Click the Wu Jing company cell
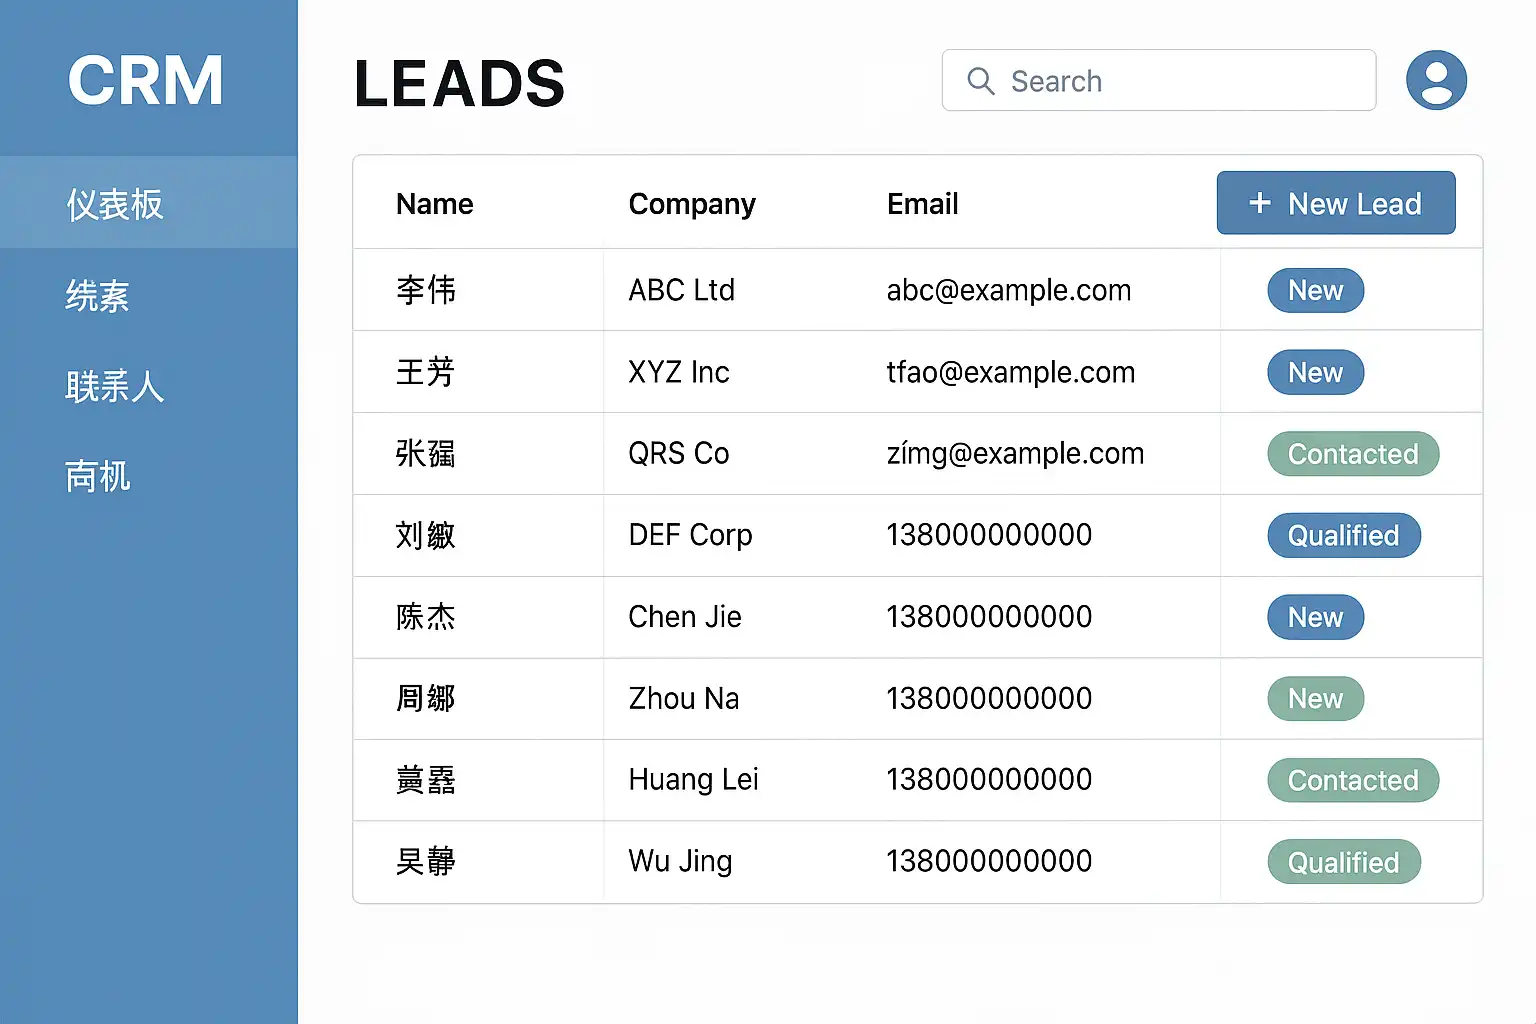This screenshot has width=1536, height=1024. pos(681,861)
